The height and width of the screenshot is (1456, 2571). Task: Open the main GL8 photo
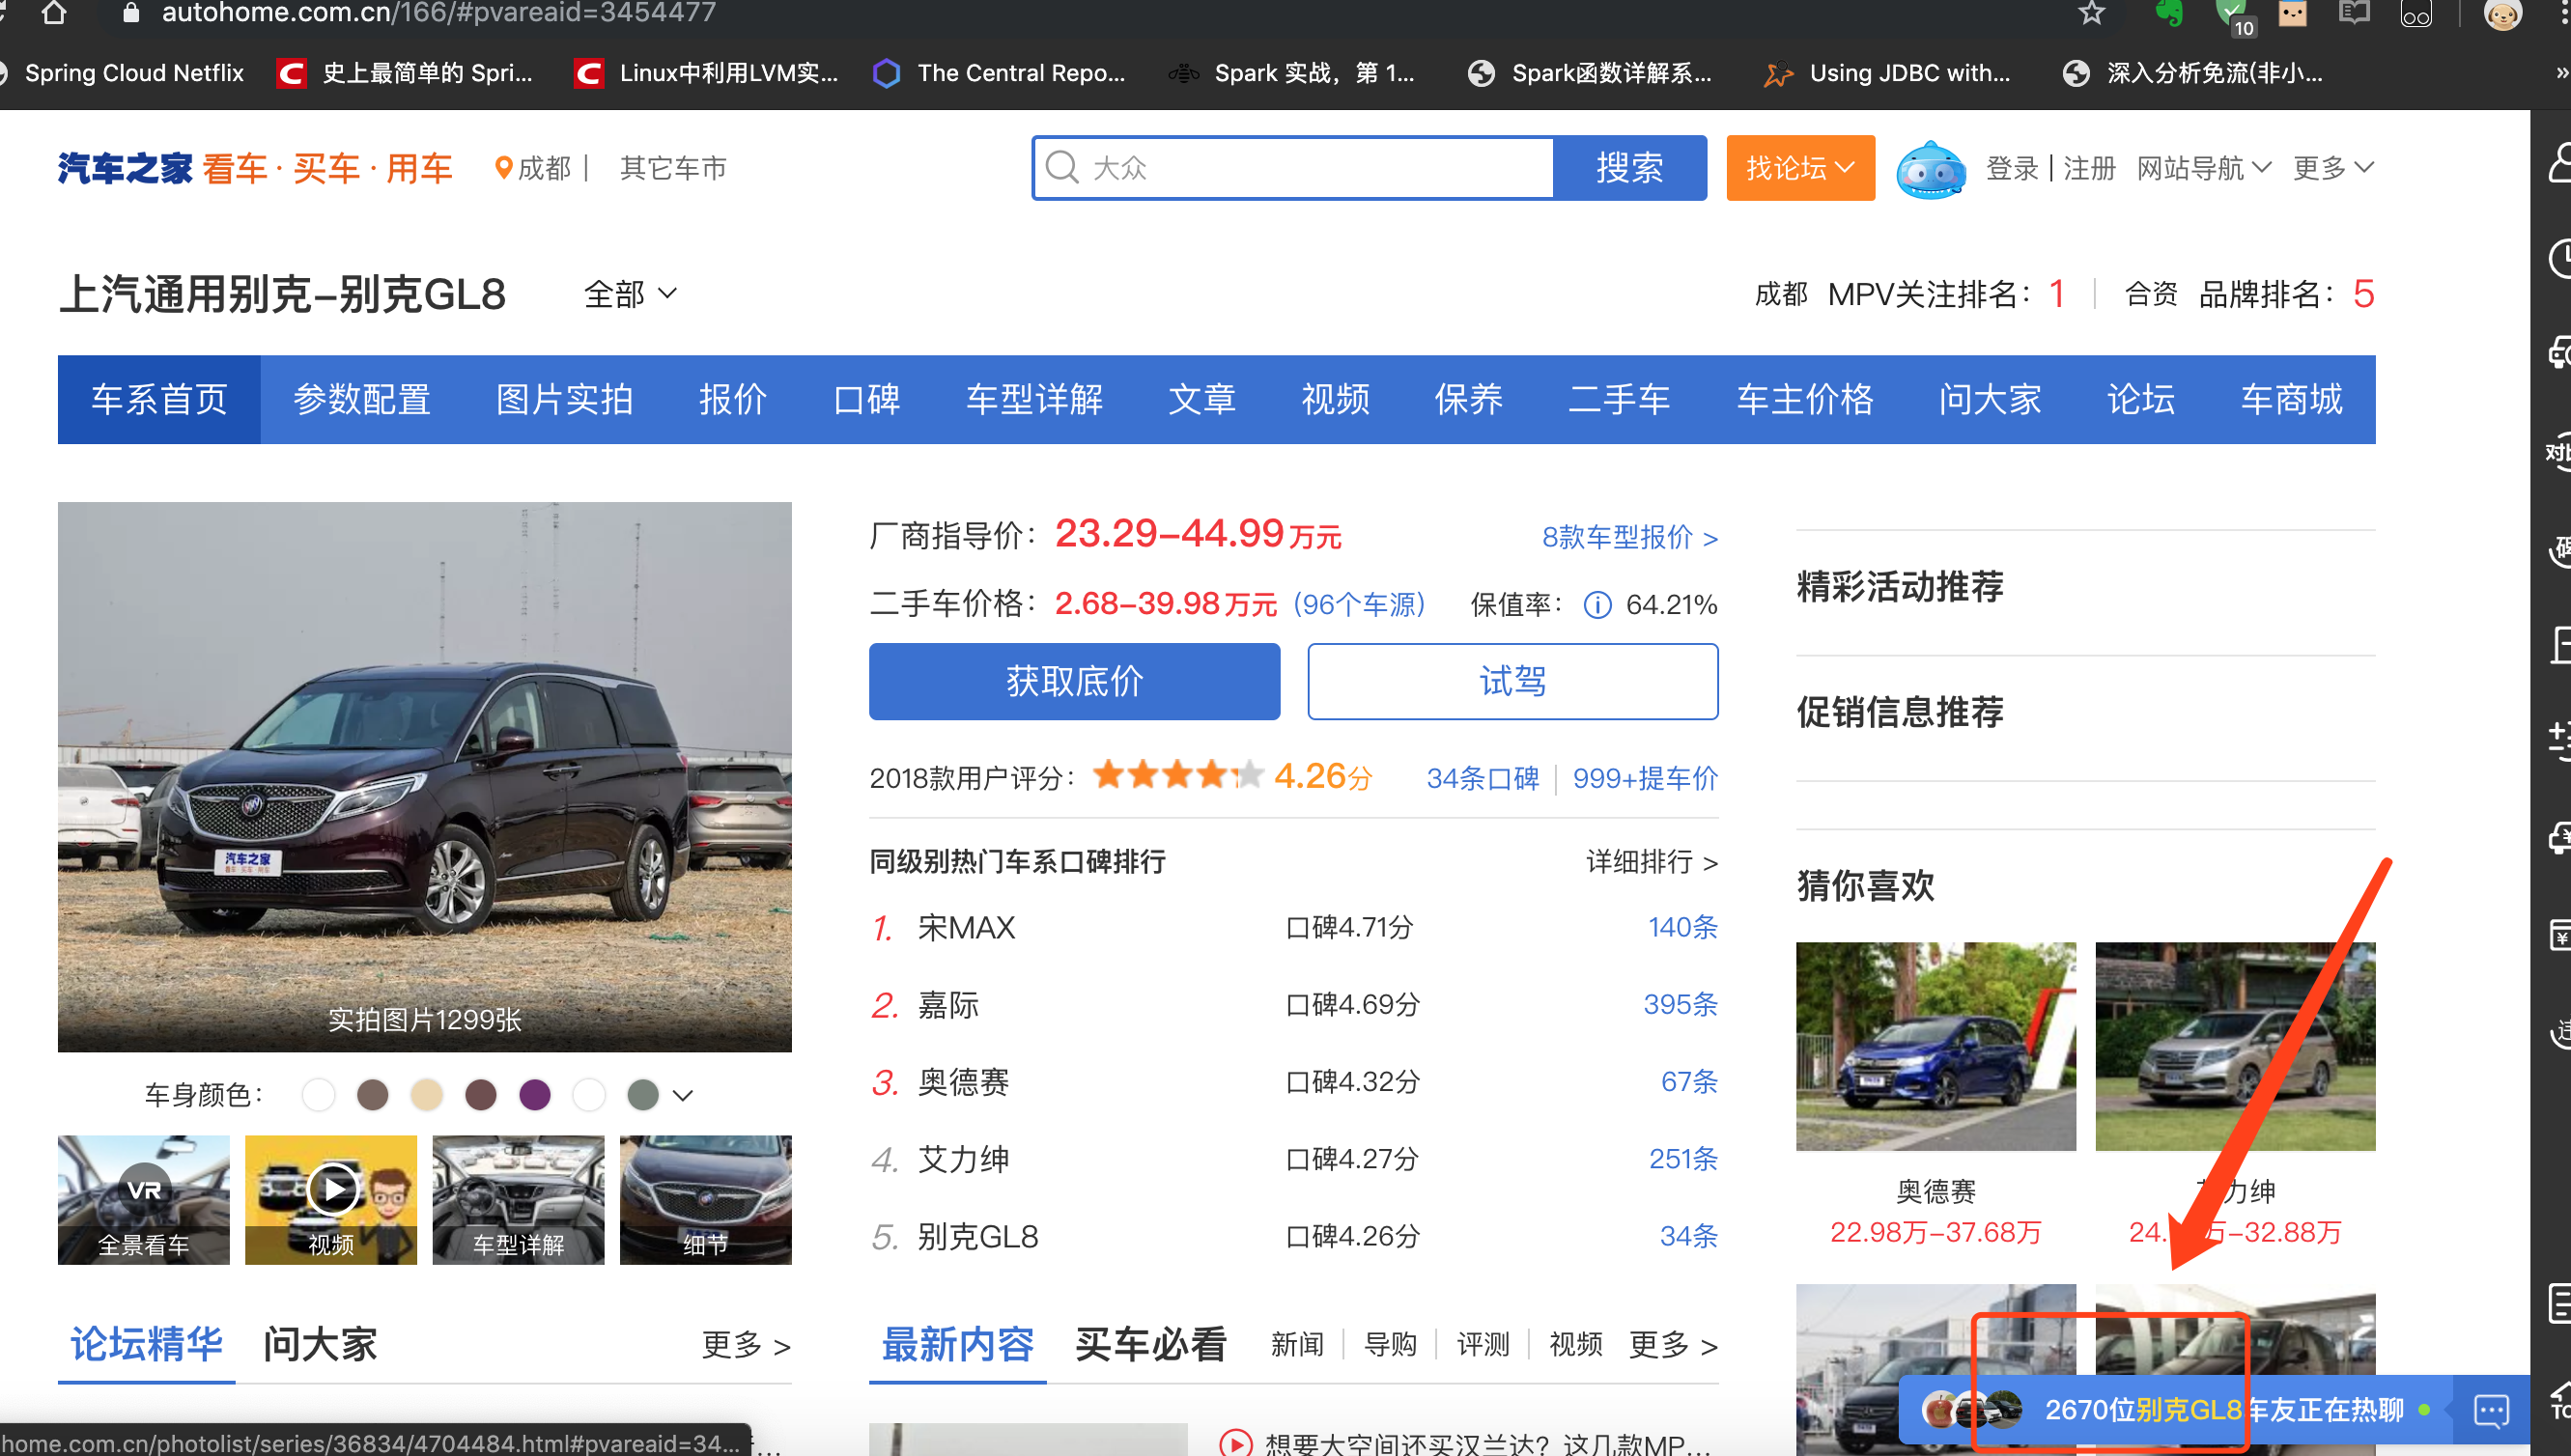click(x=425, y=776)
